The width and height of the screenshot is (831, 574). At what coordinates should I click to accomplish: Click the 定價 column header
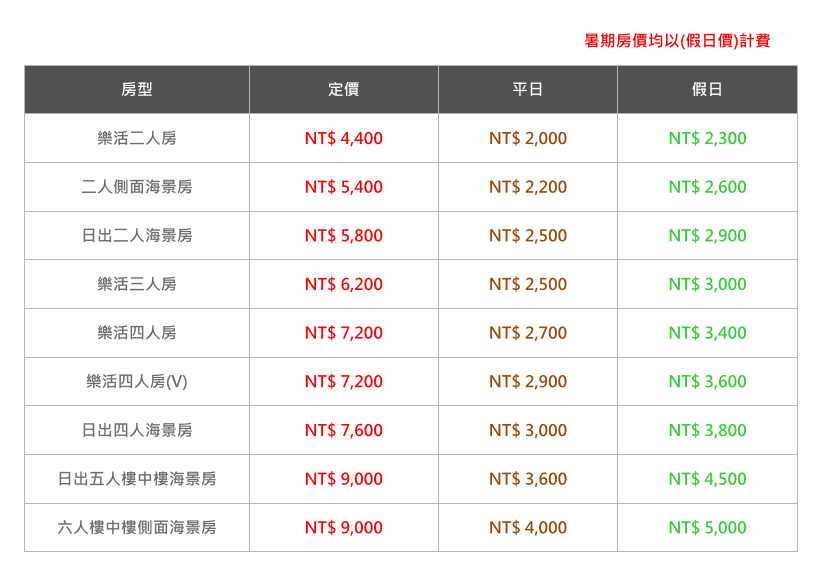pos(343,90)
